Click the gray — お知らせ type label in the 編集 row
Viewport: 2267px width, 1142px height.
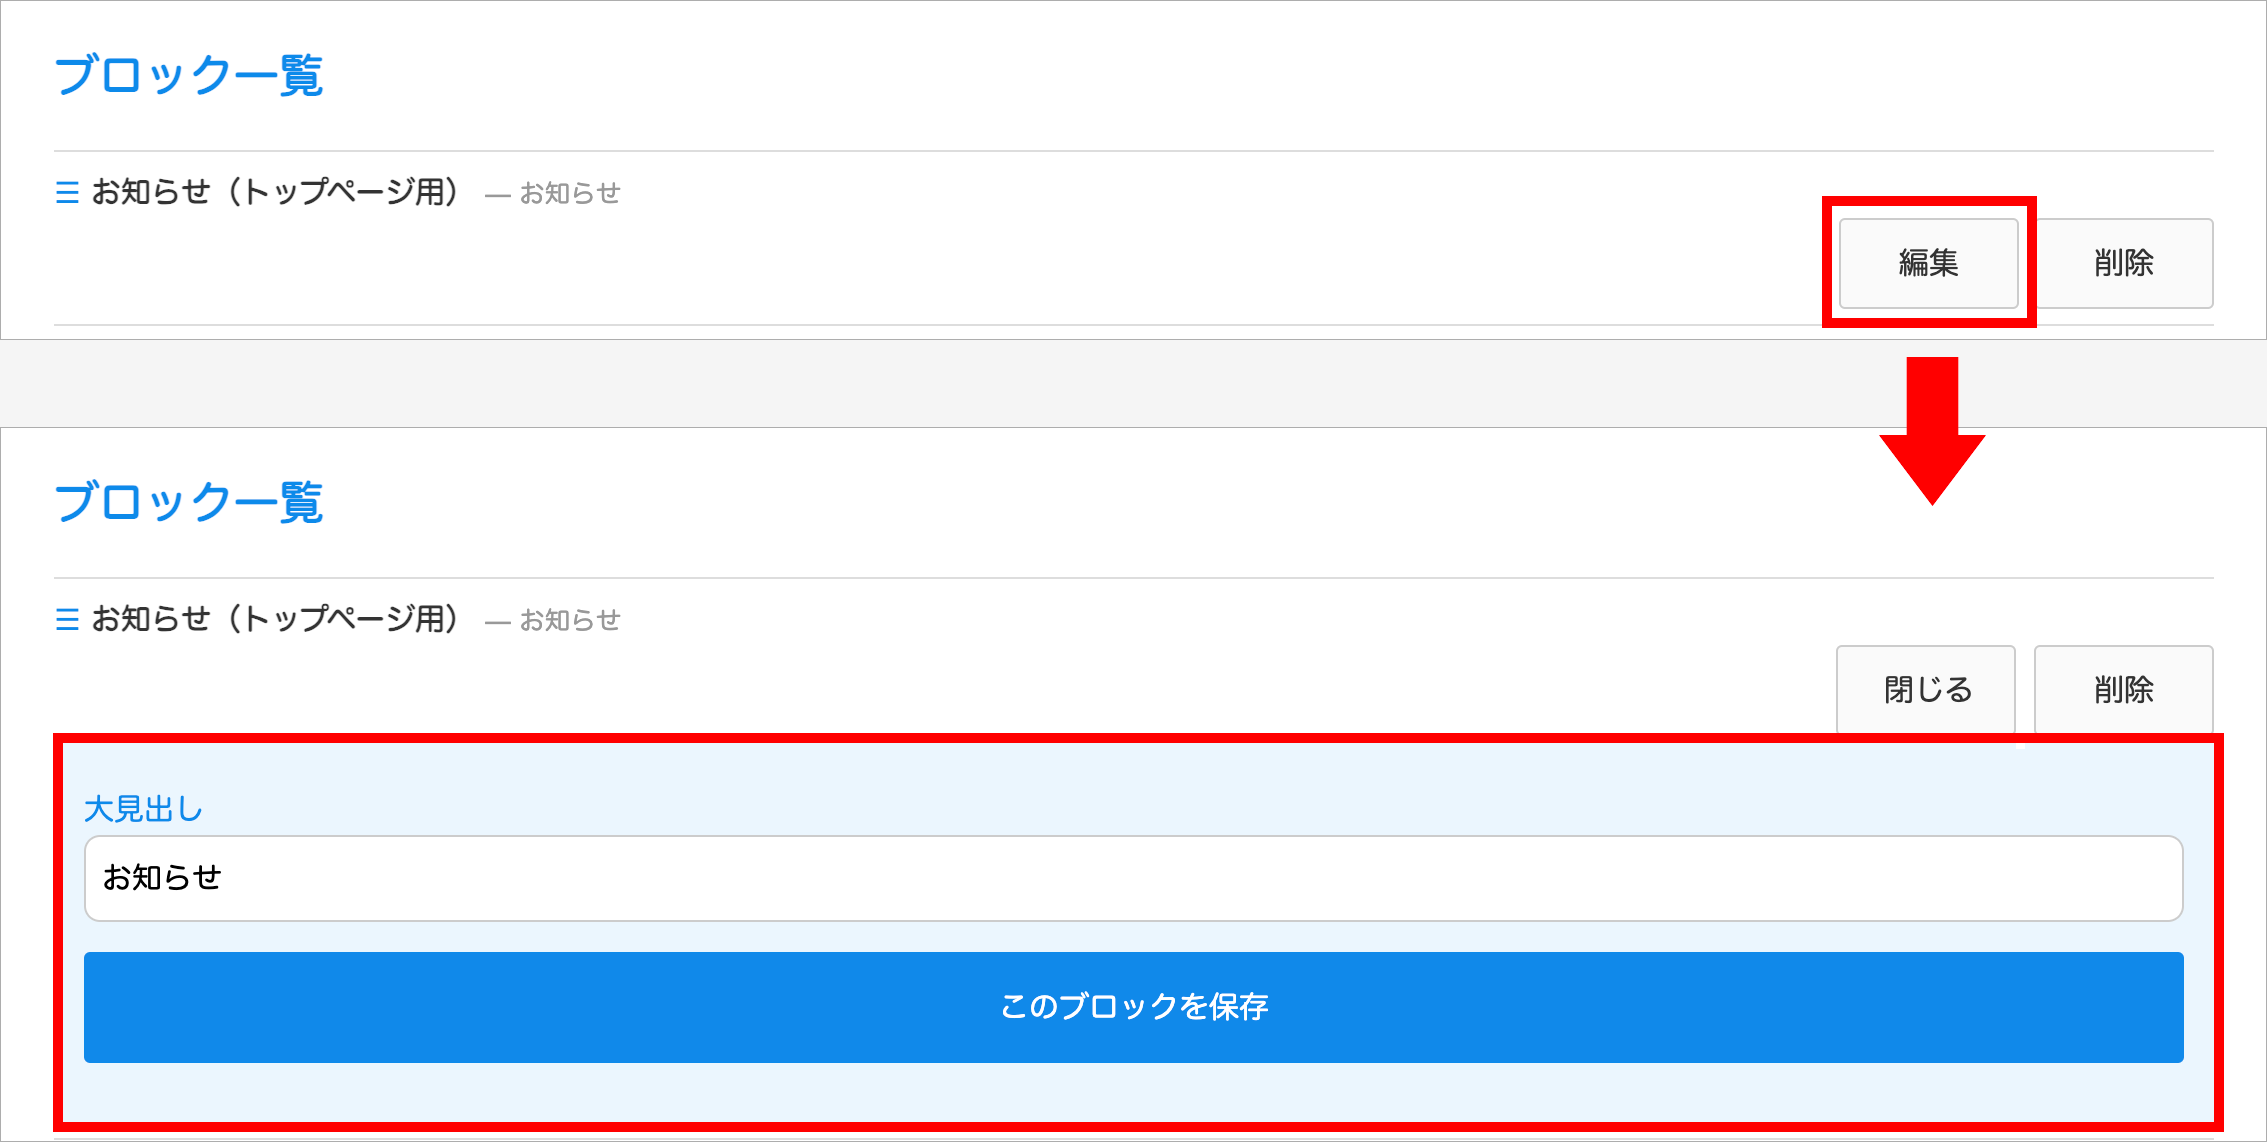click(x=553, y=193)
